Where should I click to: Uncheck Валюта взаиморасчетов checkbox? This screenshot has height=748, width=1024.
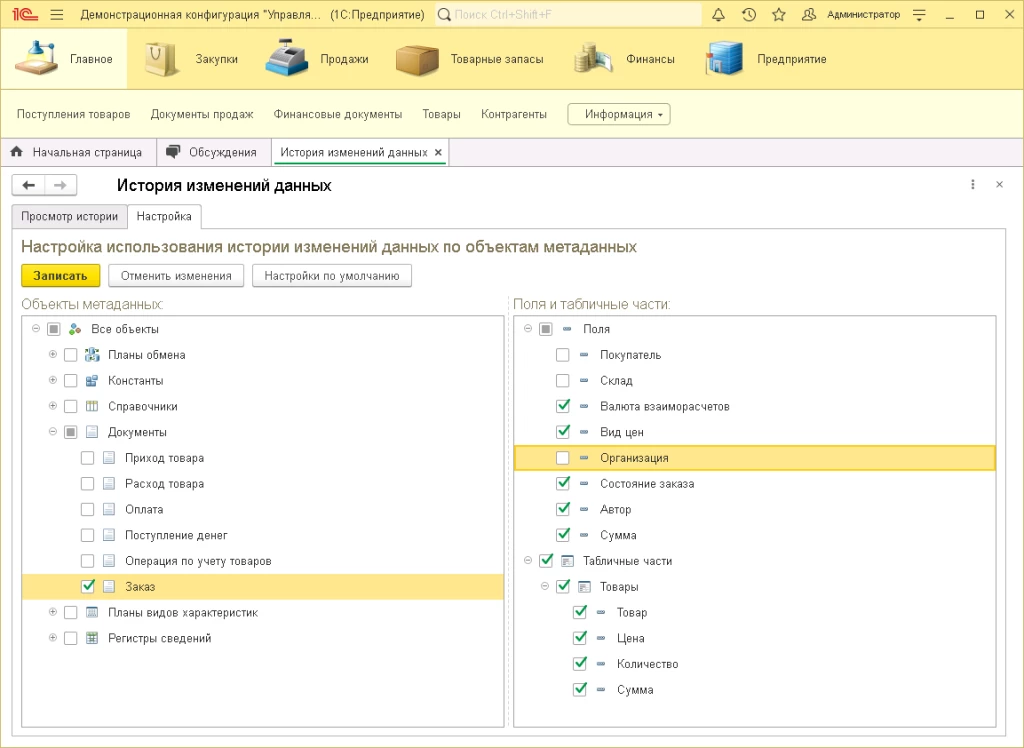click(562, 406)
